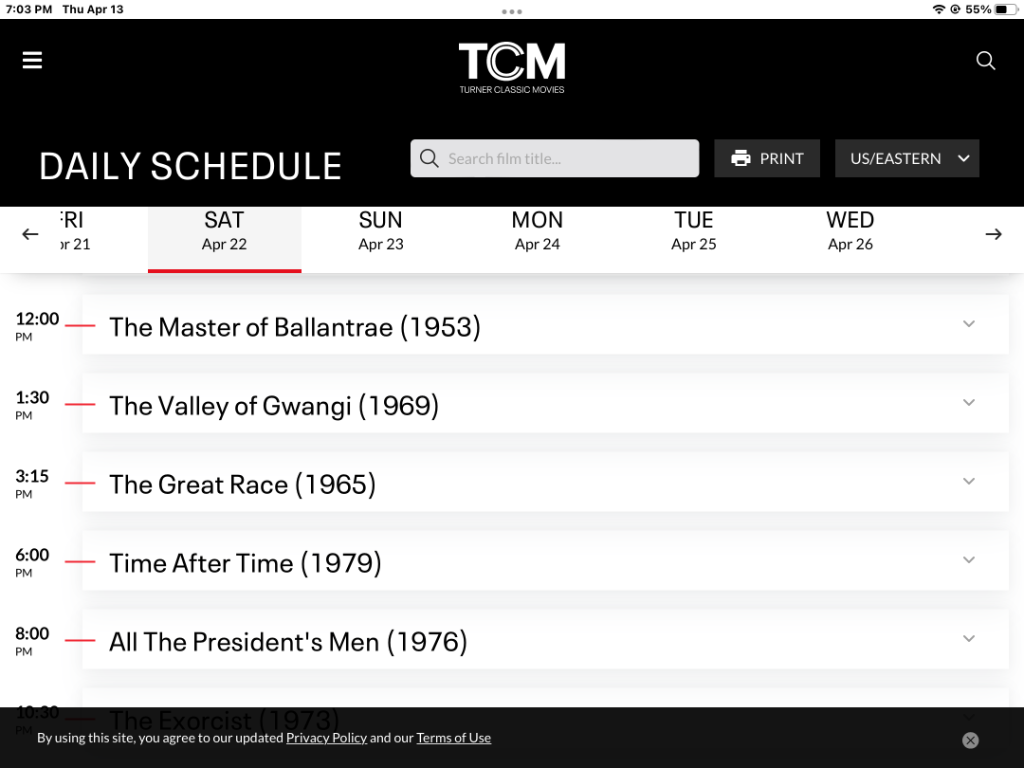Screen dimensions: 1024x768
Task: Open the hamburger navigation menu
Action: pos(32,61)
